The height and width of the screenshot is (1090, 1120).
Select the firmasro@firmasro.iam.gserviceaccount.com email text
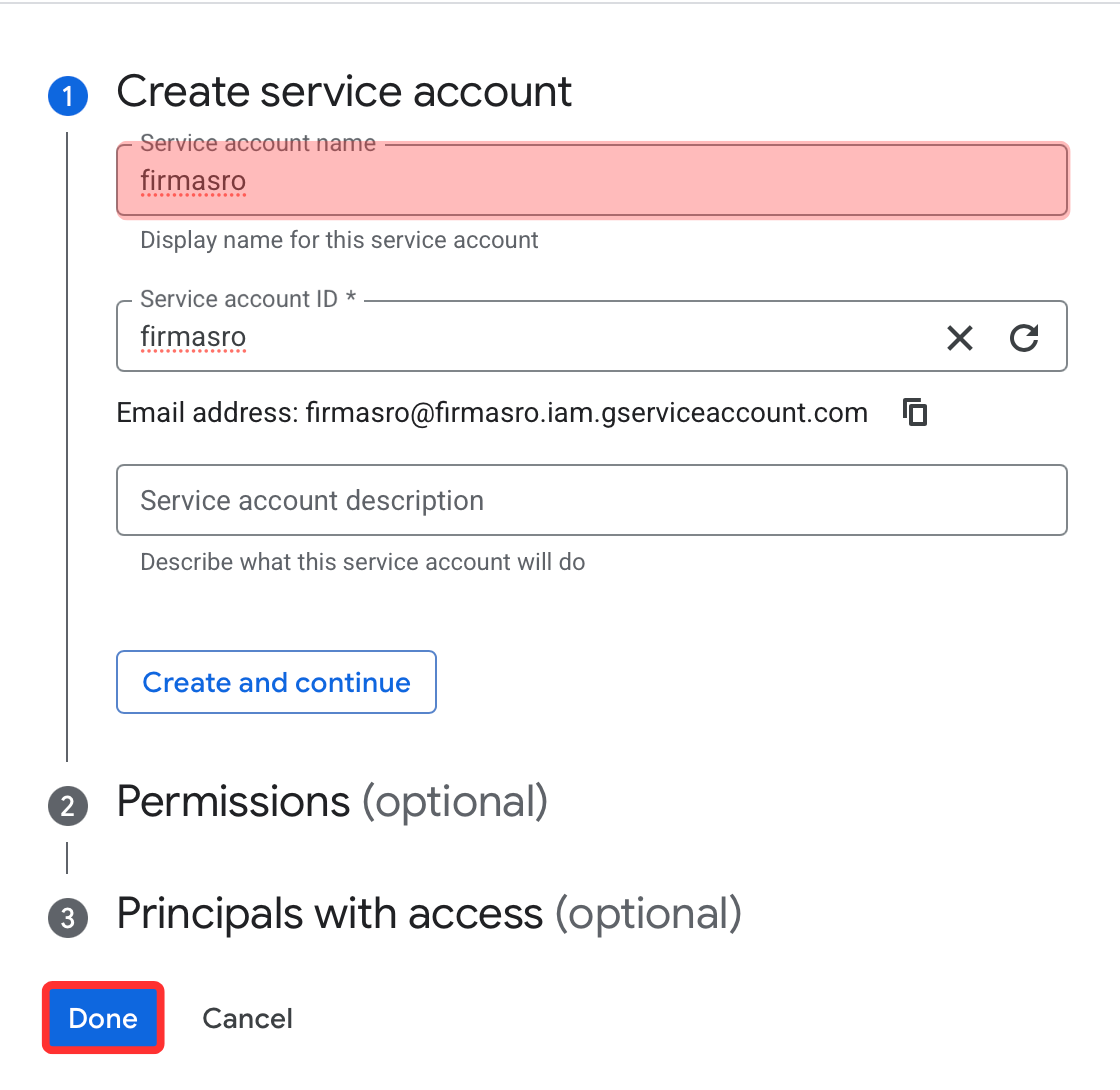point(586,413)
